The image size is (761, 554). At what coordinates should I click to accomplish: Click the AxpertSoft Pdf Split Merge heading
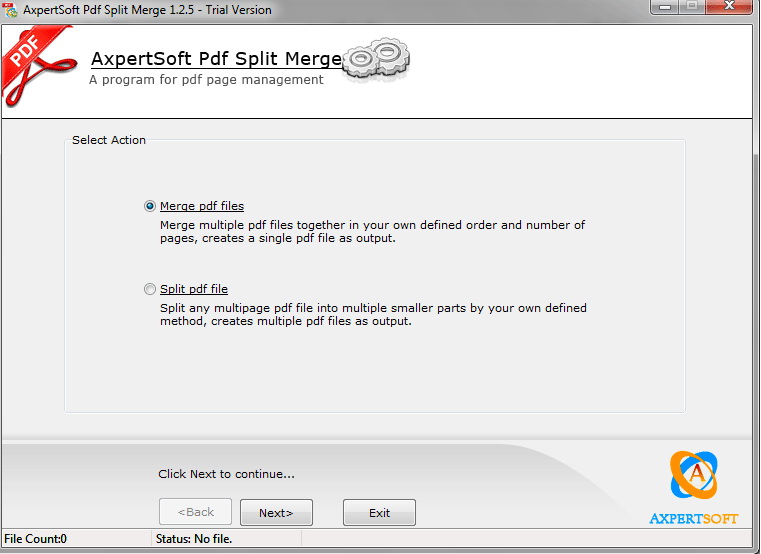pos(216,59)
